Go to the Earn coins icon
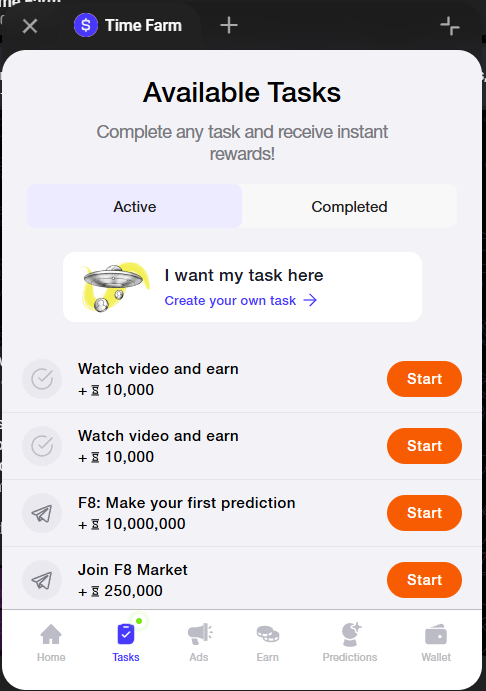 [268, 634]
